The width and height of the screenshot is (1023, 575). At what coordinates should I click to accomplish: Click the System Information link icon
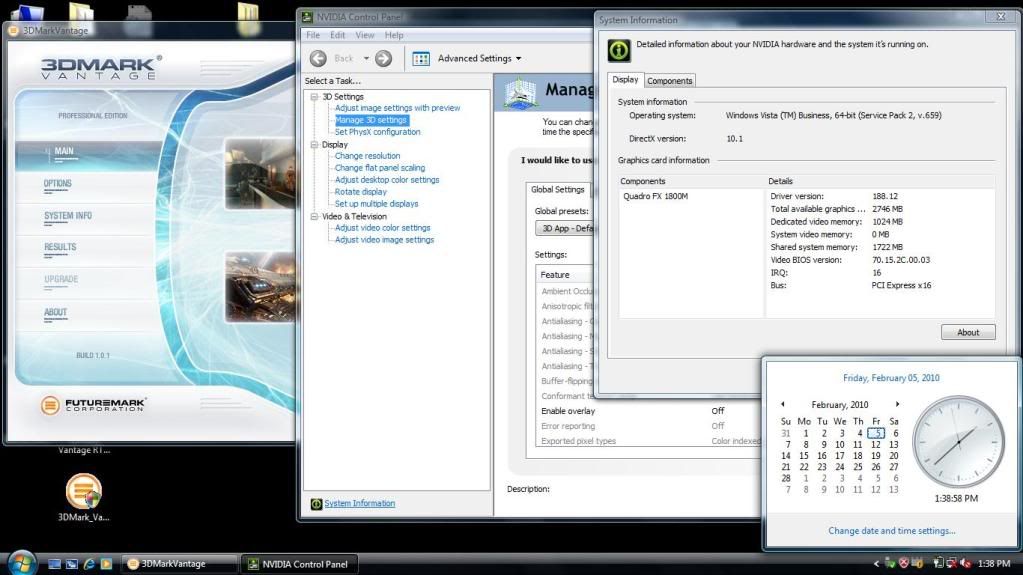pos(316,504)
